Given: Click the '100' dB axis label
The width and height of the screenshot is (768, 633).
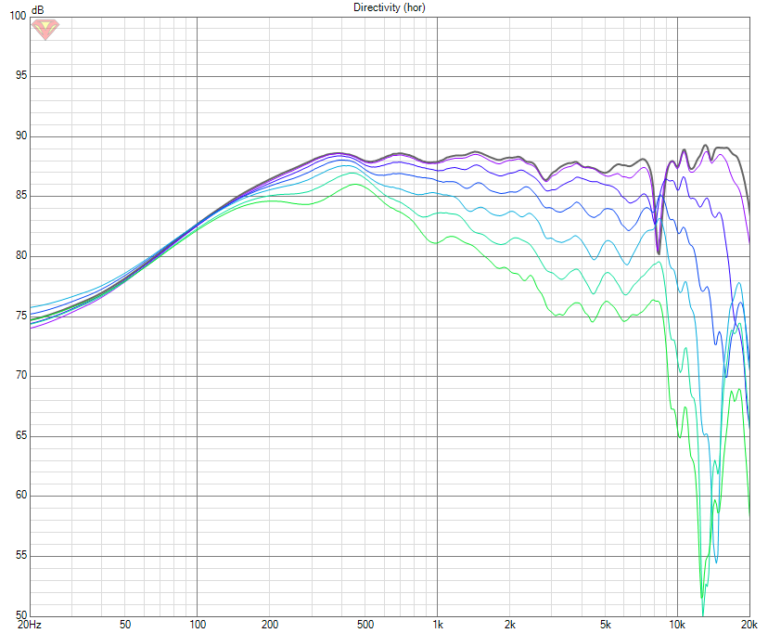Looking at the screenshot, I should (x=18, y=16).
